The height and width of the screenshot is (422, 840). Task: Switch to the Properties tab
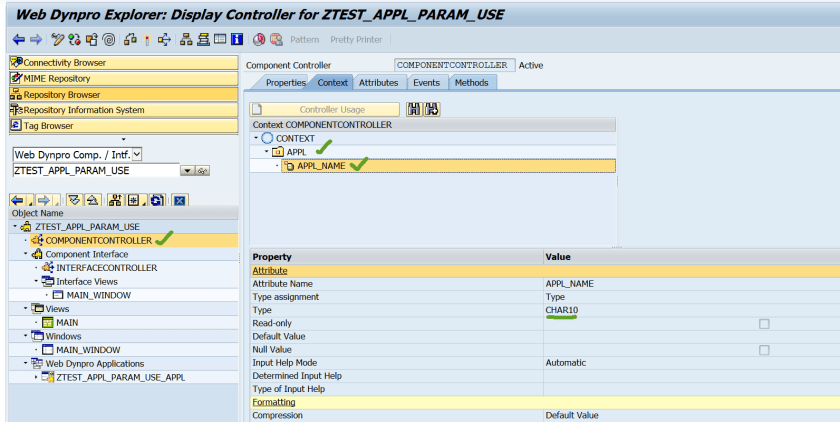click(x=286, y=82)
